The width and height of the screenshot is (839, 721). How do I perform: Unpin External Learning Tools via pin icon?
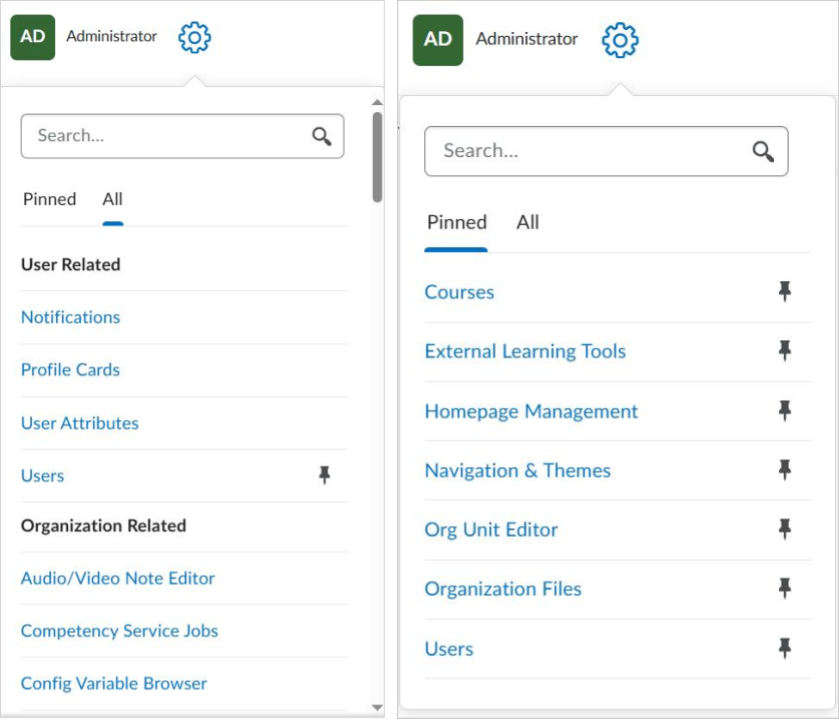tap(785, 351)
